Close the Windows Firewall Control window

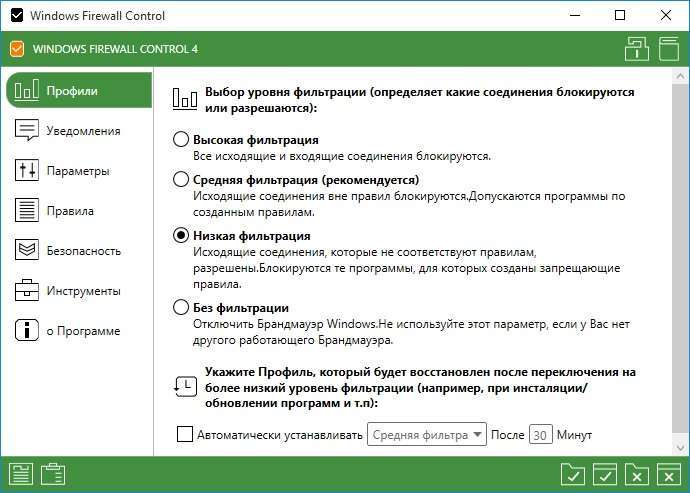point(666,15)
